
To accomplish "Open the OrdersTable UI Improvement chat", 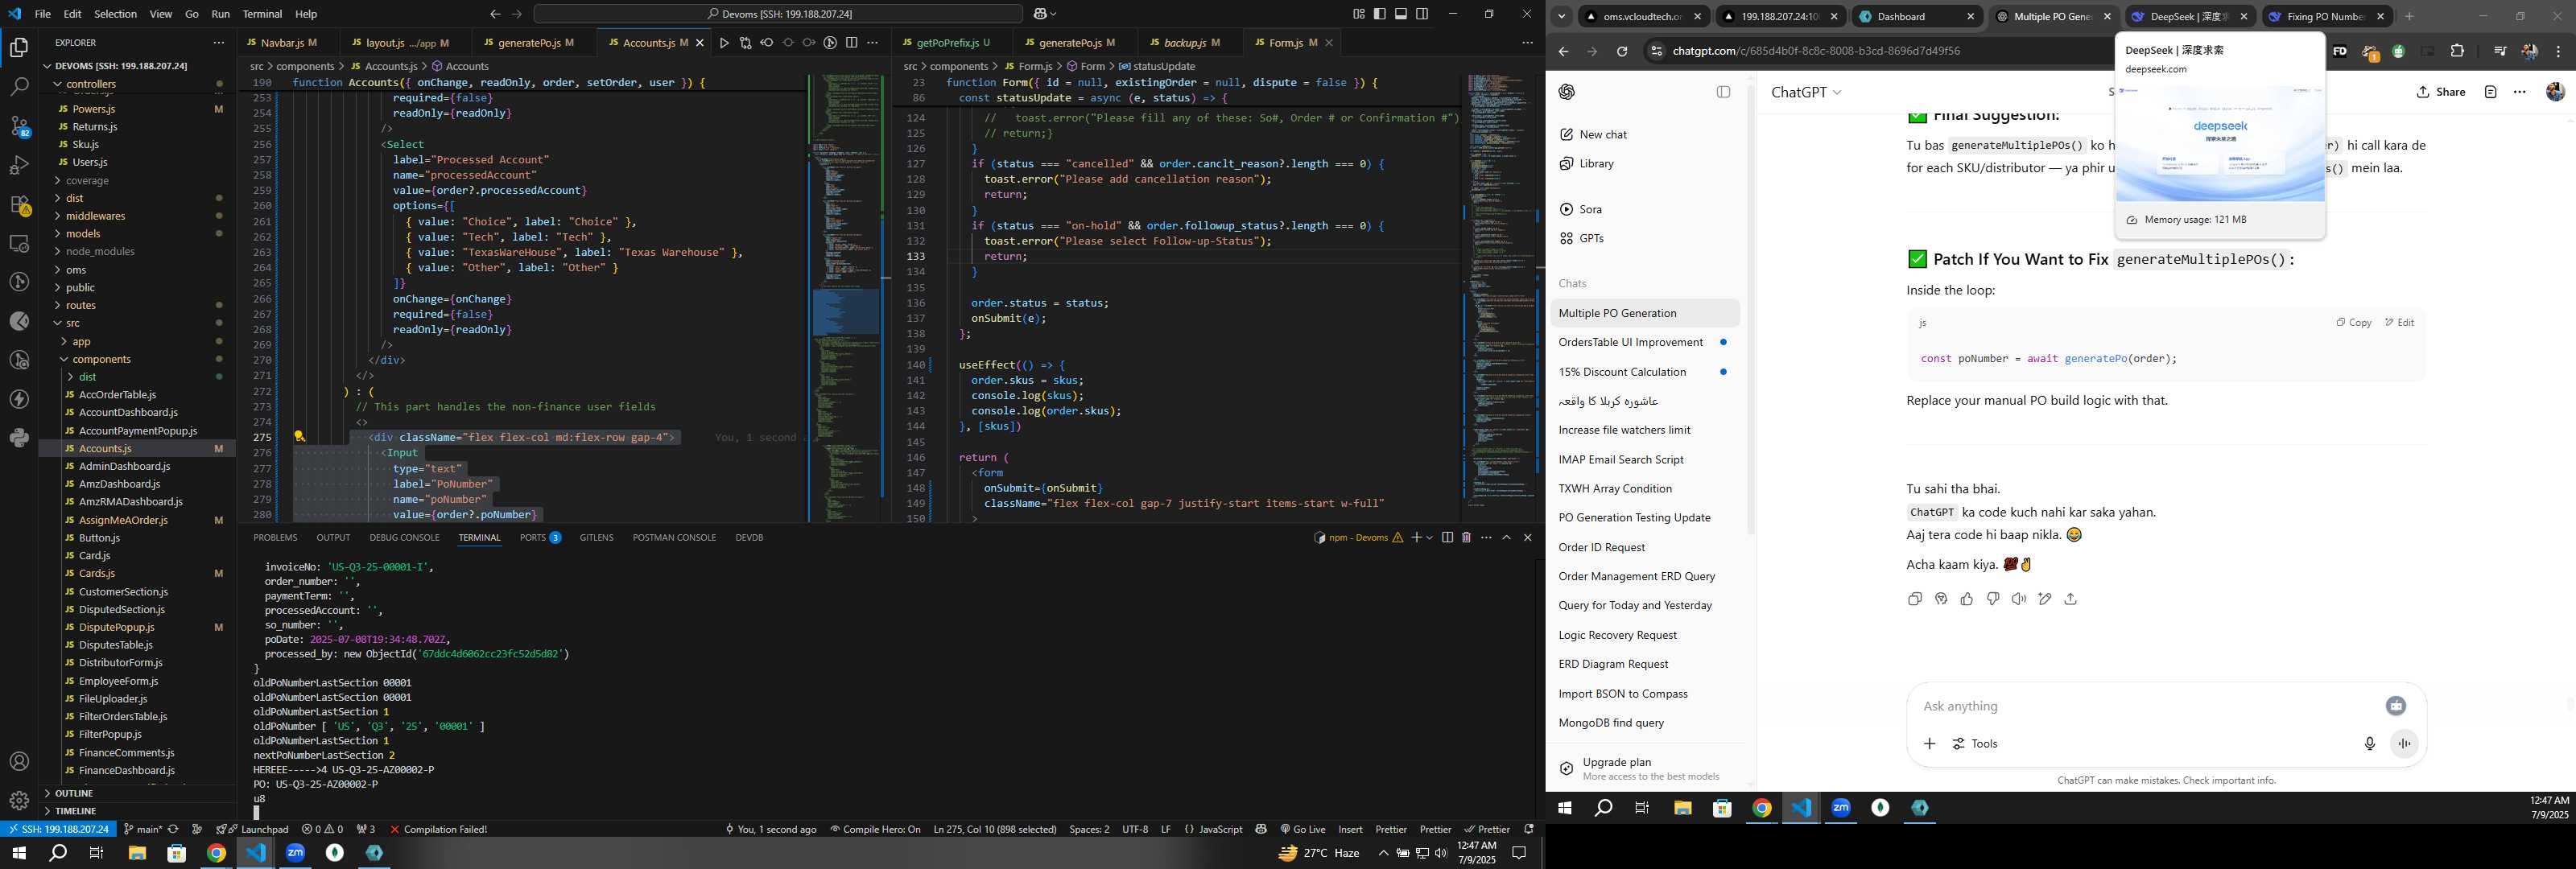I will tap(1645, 342).
